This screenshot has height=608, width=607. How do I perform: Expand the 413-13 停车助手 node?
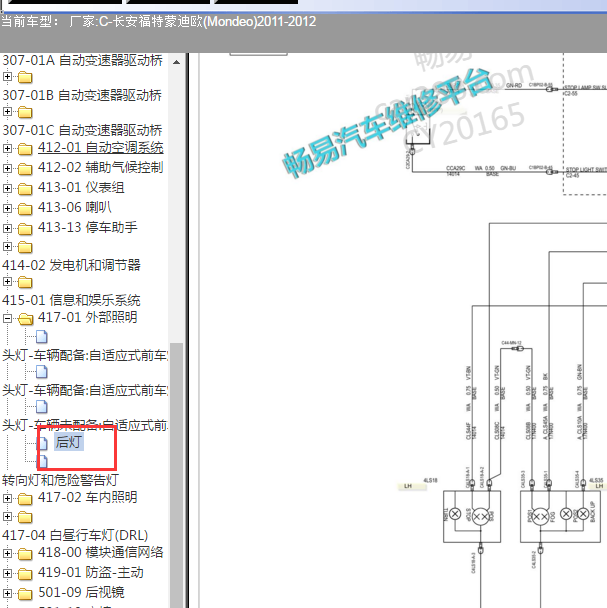coord(7,228)
